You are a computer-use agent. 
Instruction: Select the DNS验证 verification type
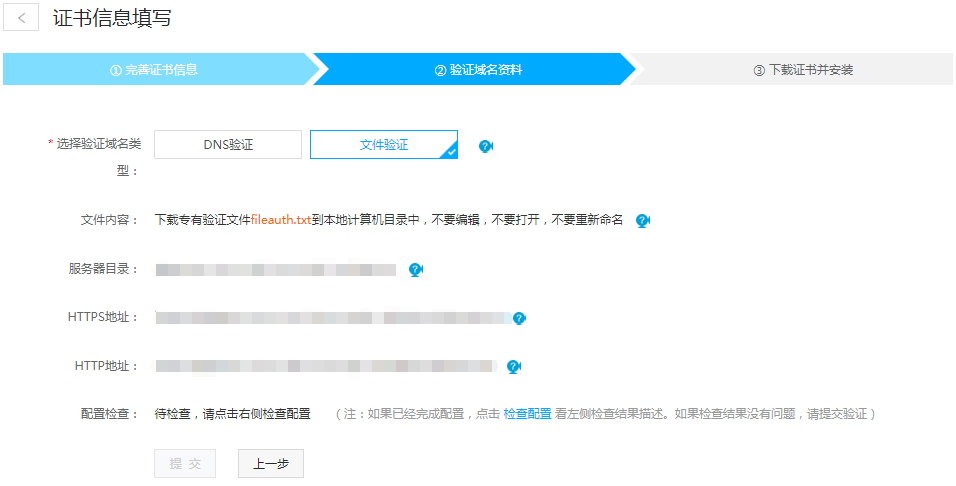228,145
